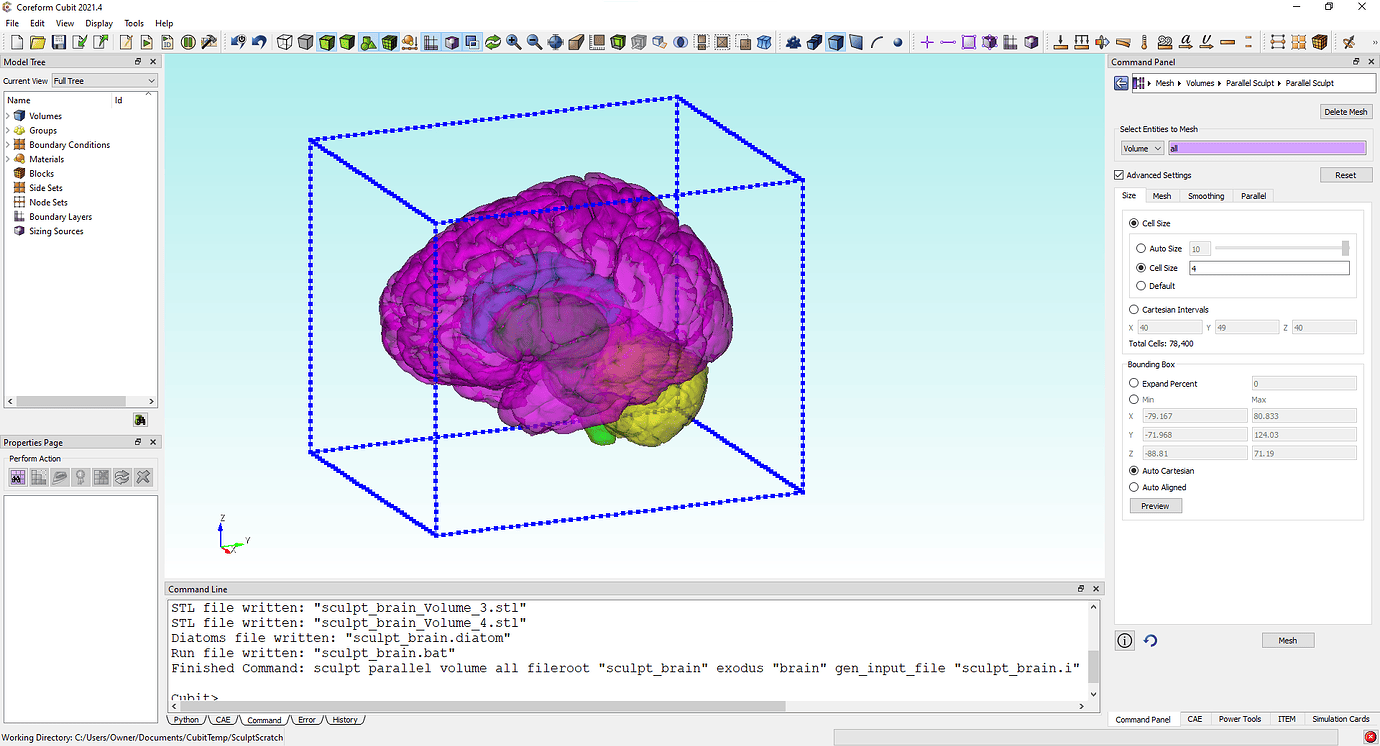This screenshot has height=746, width=1380.
Task: Switch to the Python command tab
Action: tap(186, 720)
